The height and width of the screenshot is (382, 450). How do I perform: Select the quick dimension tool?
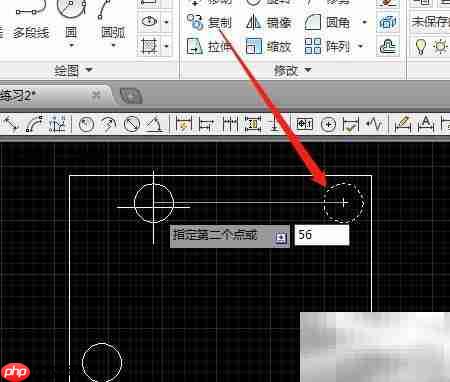pos(184,124)
